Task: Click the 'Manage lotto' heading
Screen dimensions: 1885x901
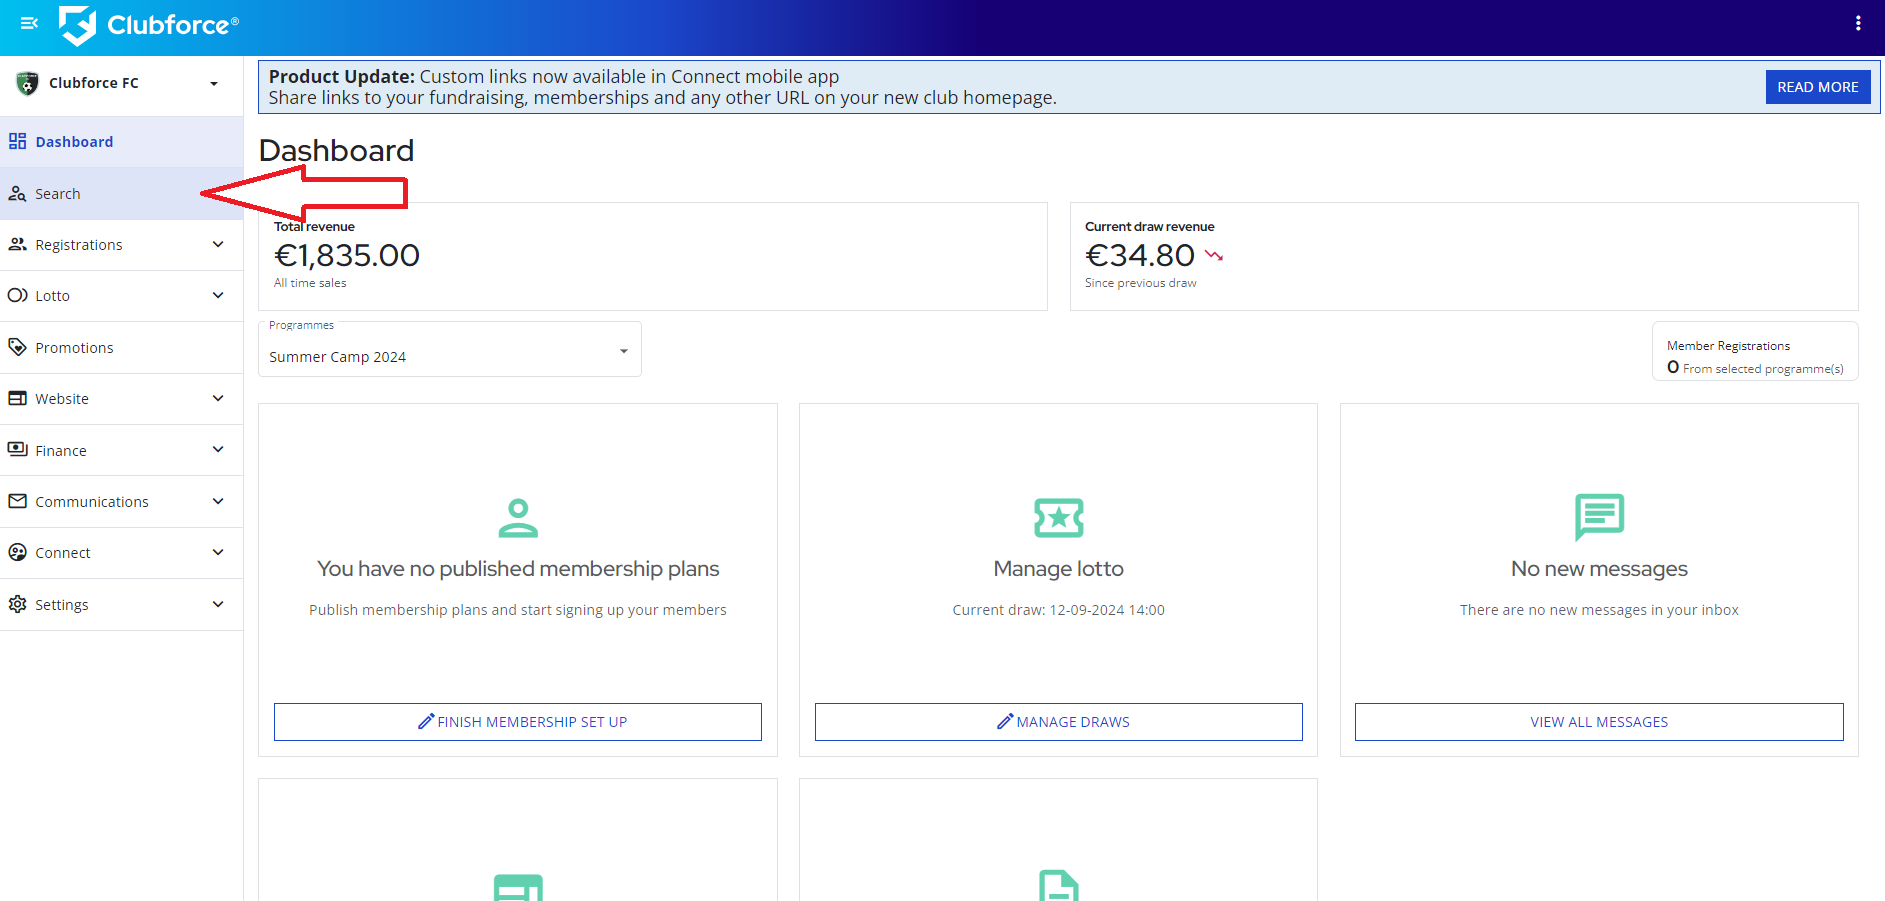Action: point(1059,569)
